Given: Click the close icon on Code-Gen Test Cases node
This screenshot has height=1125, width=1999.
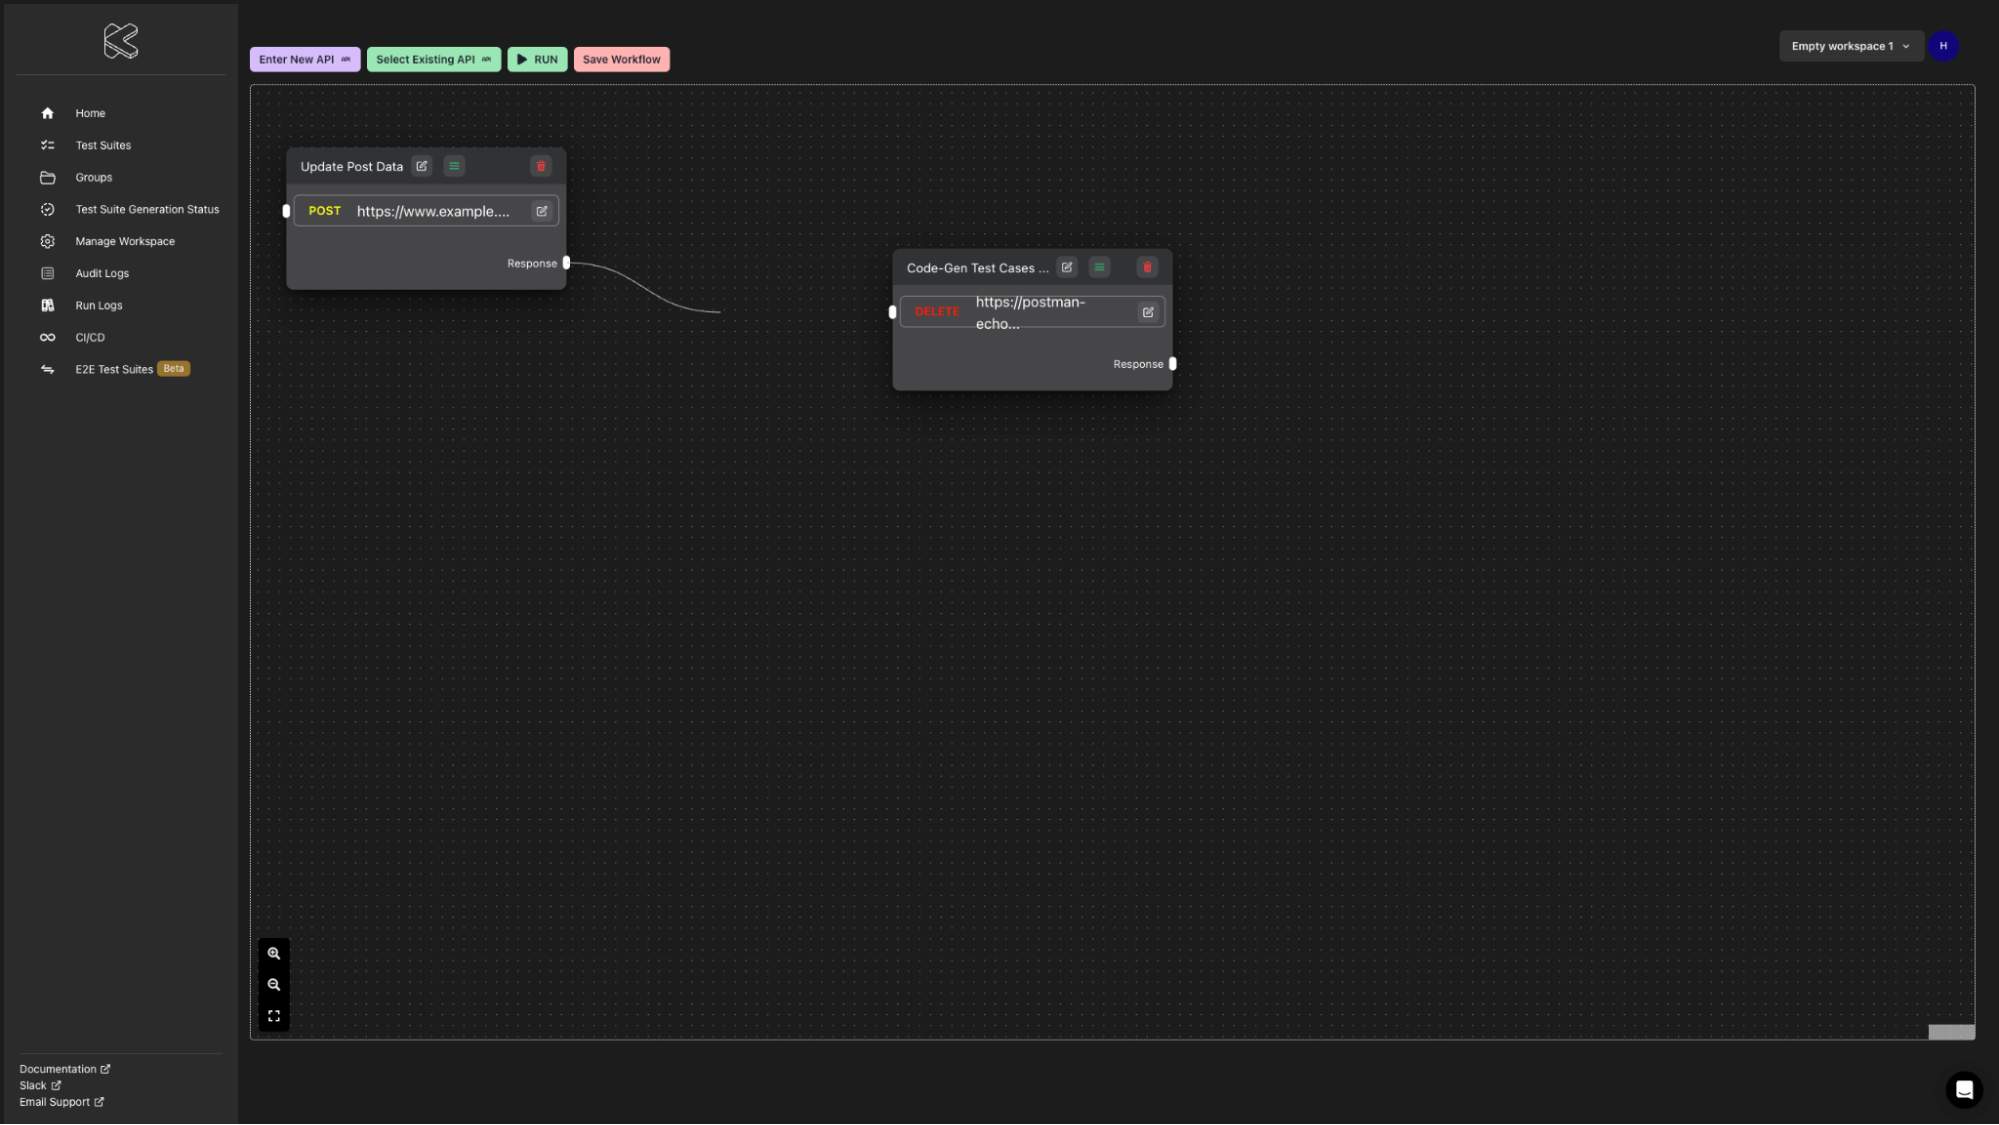Looking at the screenshot, I should tap(1148, 266).
